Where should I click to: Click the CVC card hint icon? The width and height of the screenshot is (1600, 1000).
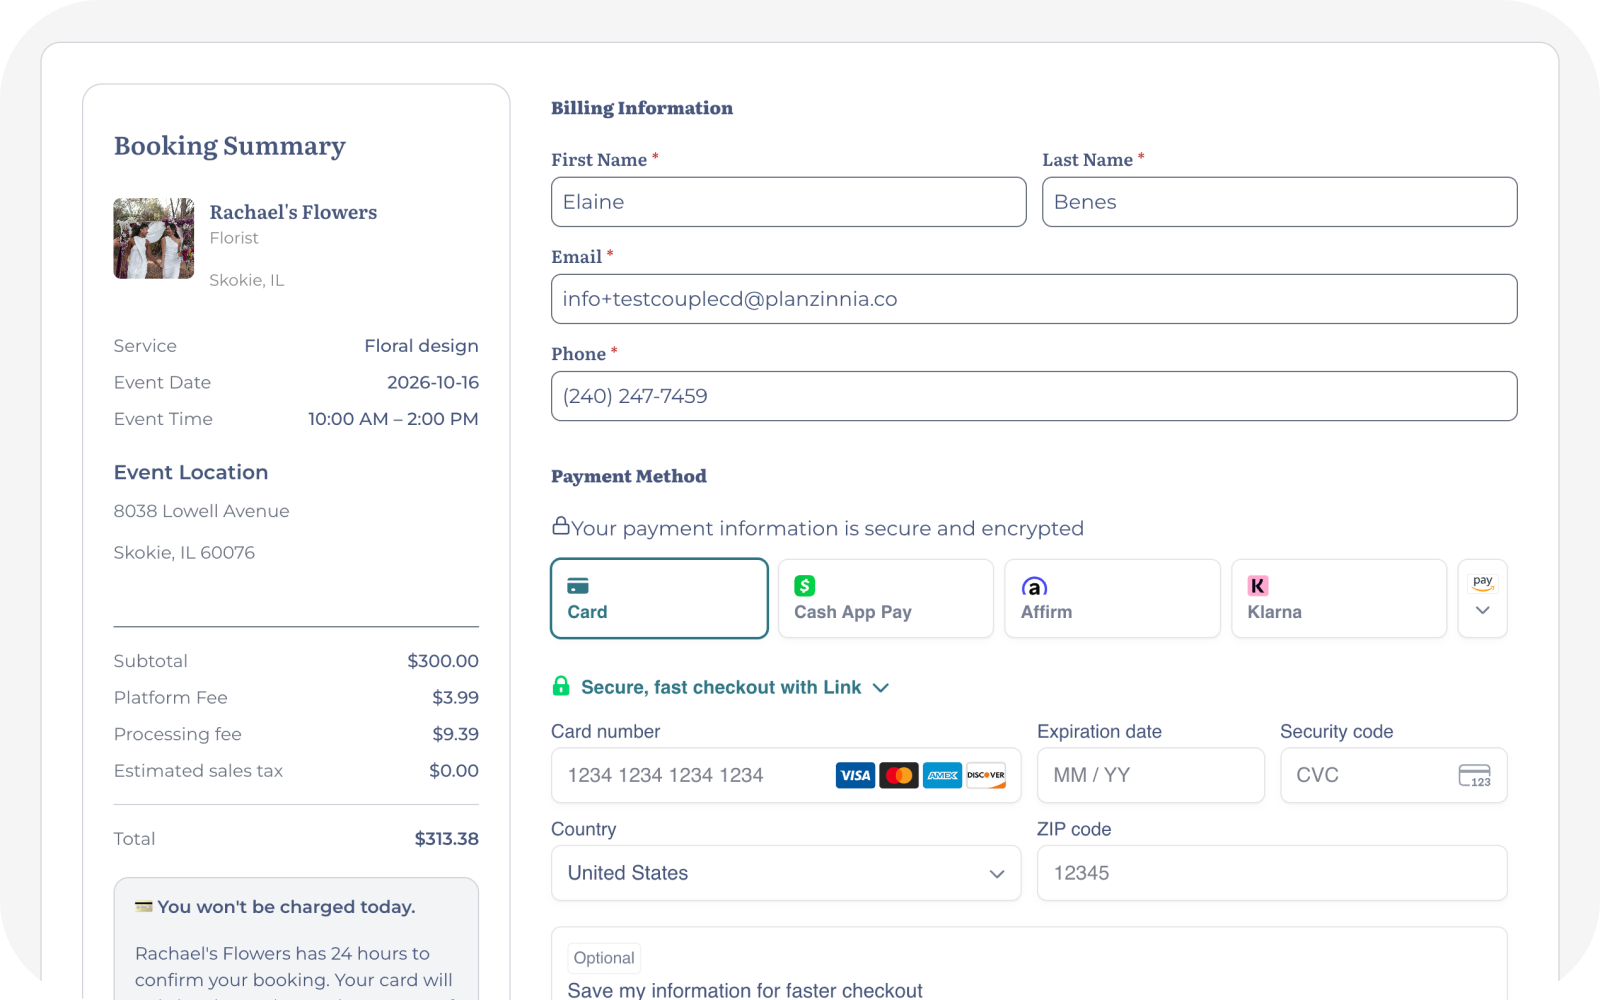pos(1475,776)
